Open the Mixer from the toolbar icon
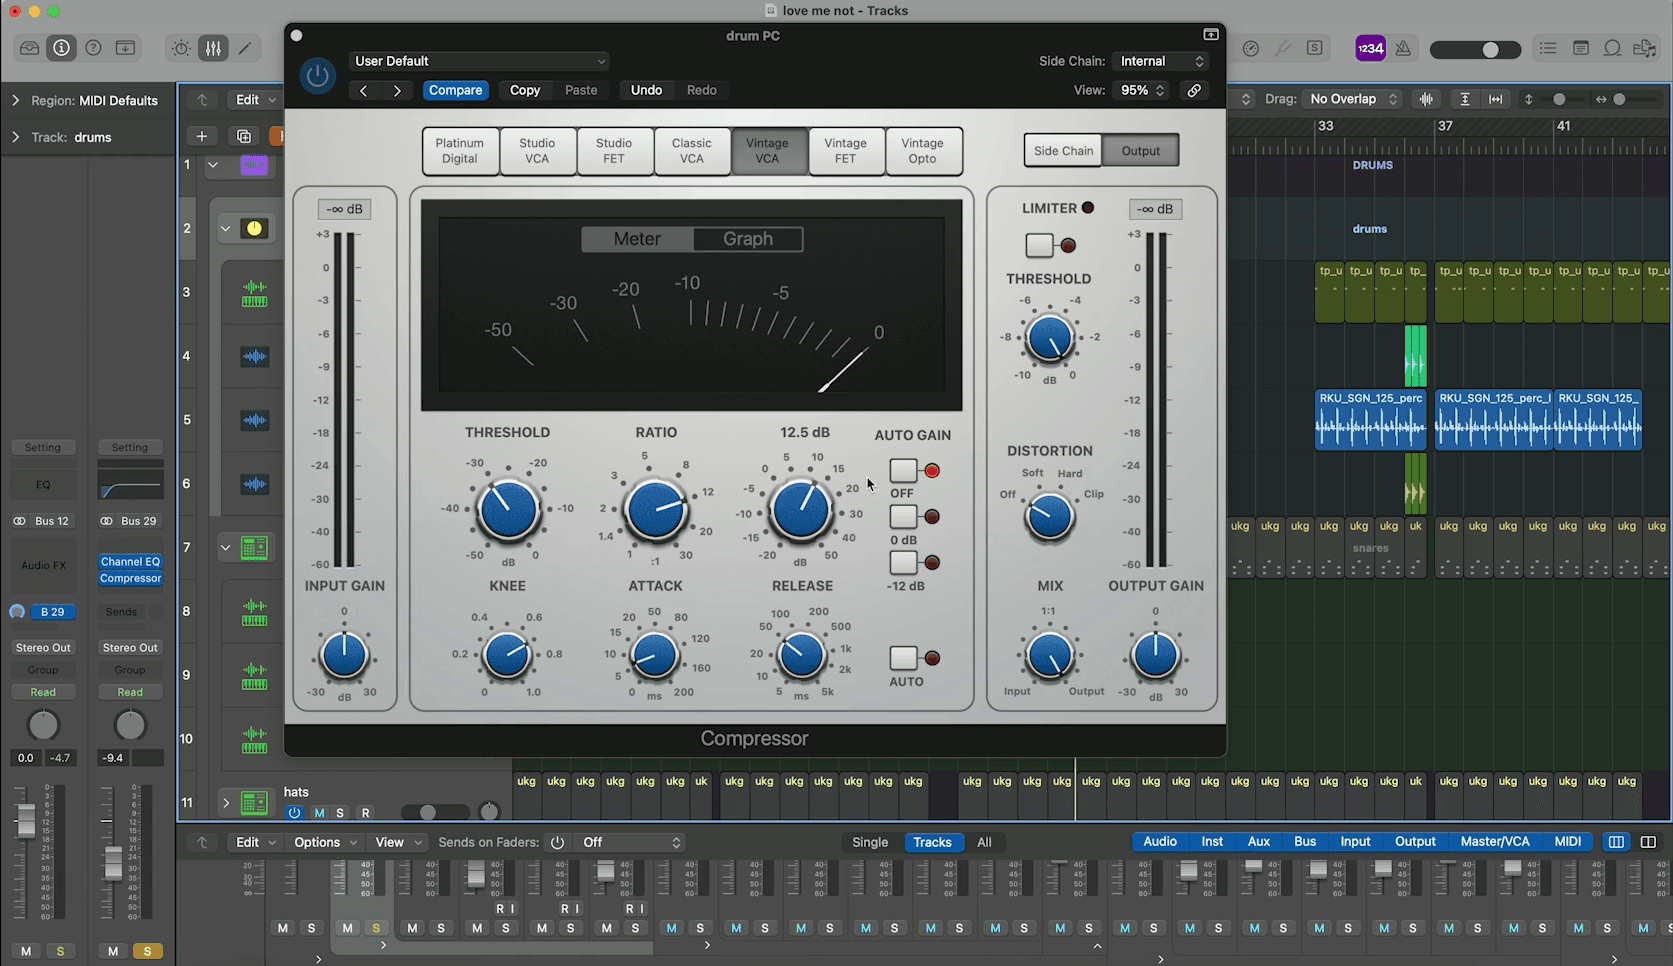This screenshot has height=966, width=1673. [x=214, y=48]
